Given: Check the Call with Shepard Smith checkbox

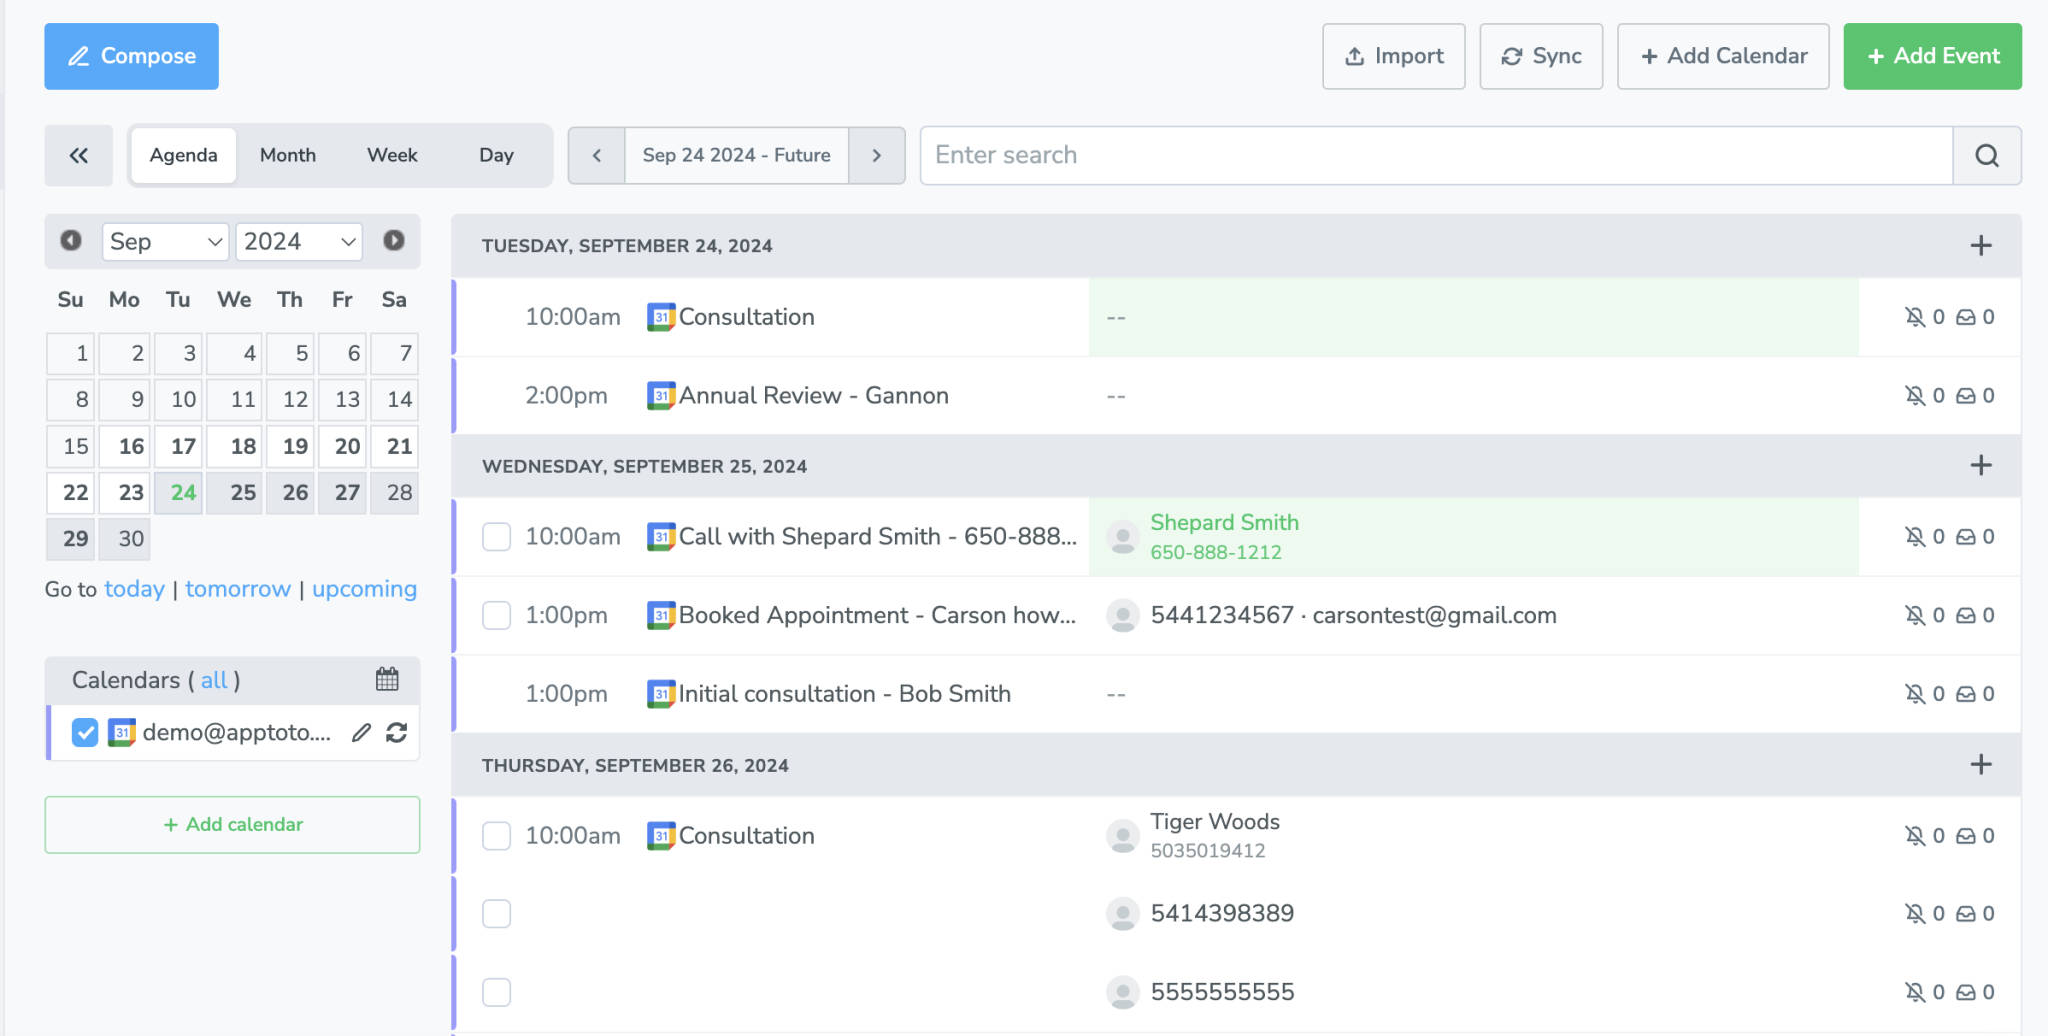Looking at the screenshot, I should pyautogui.click(x=496, y=537).
